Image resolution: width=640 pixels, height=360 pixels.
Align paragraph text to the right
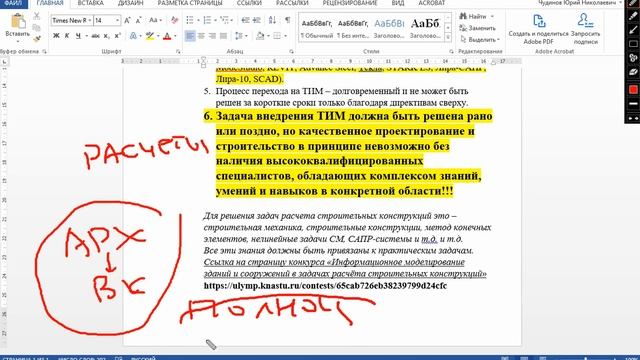pos(212,36)
